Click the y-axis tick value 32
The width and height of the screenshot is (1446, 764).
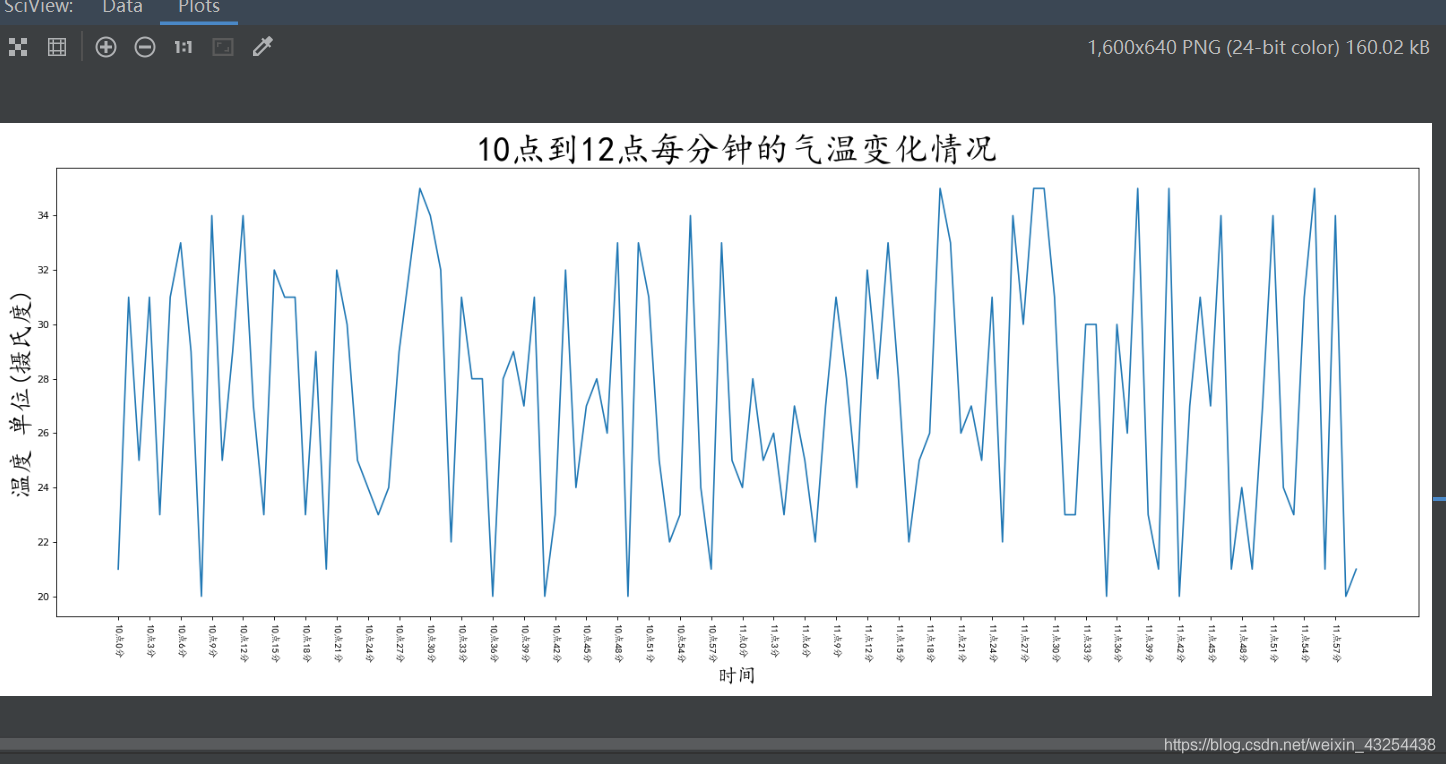45,270
